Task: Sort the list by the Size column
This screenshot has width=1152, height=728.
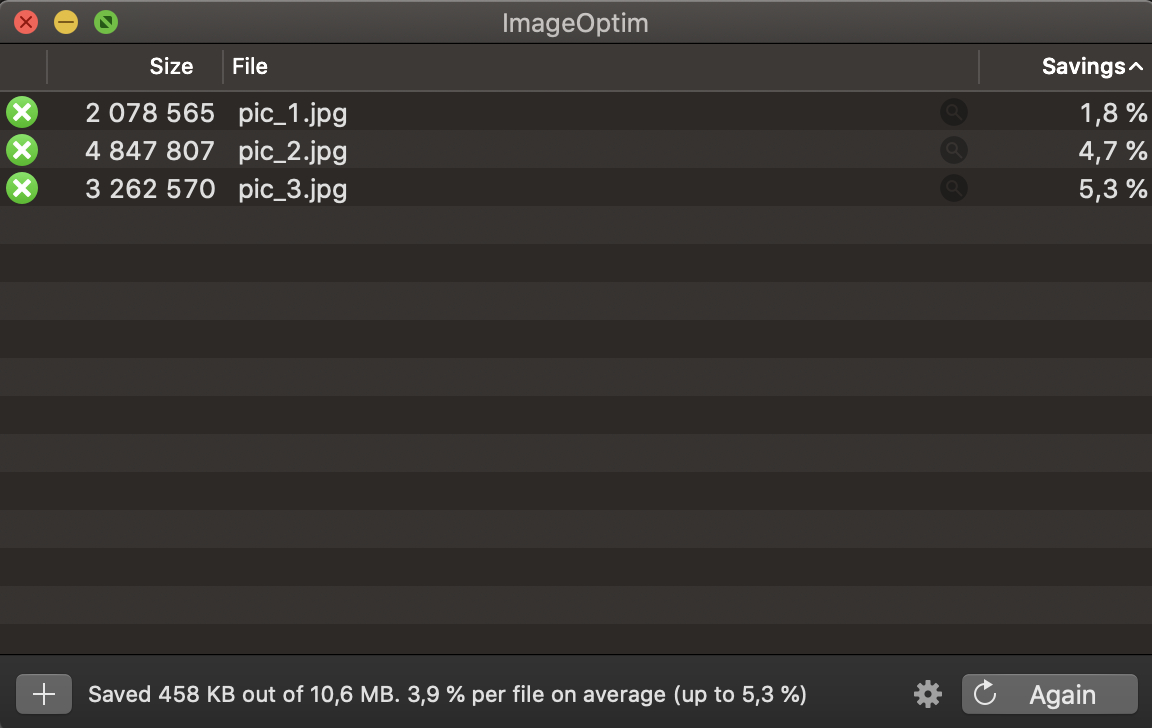Action: click(171, 67)
